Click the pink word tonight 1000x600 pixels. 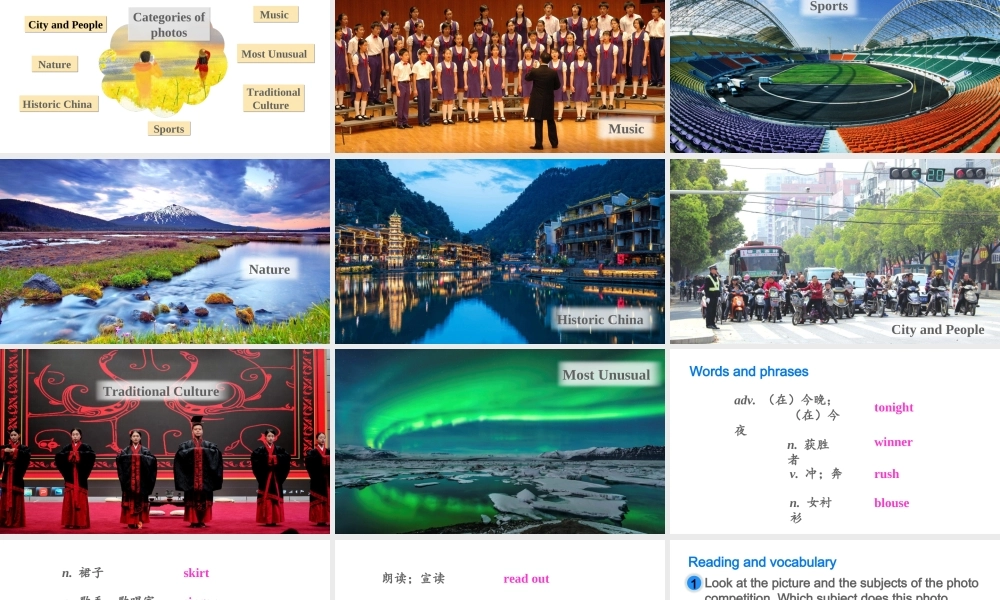click(893, 407)
